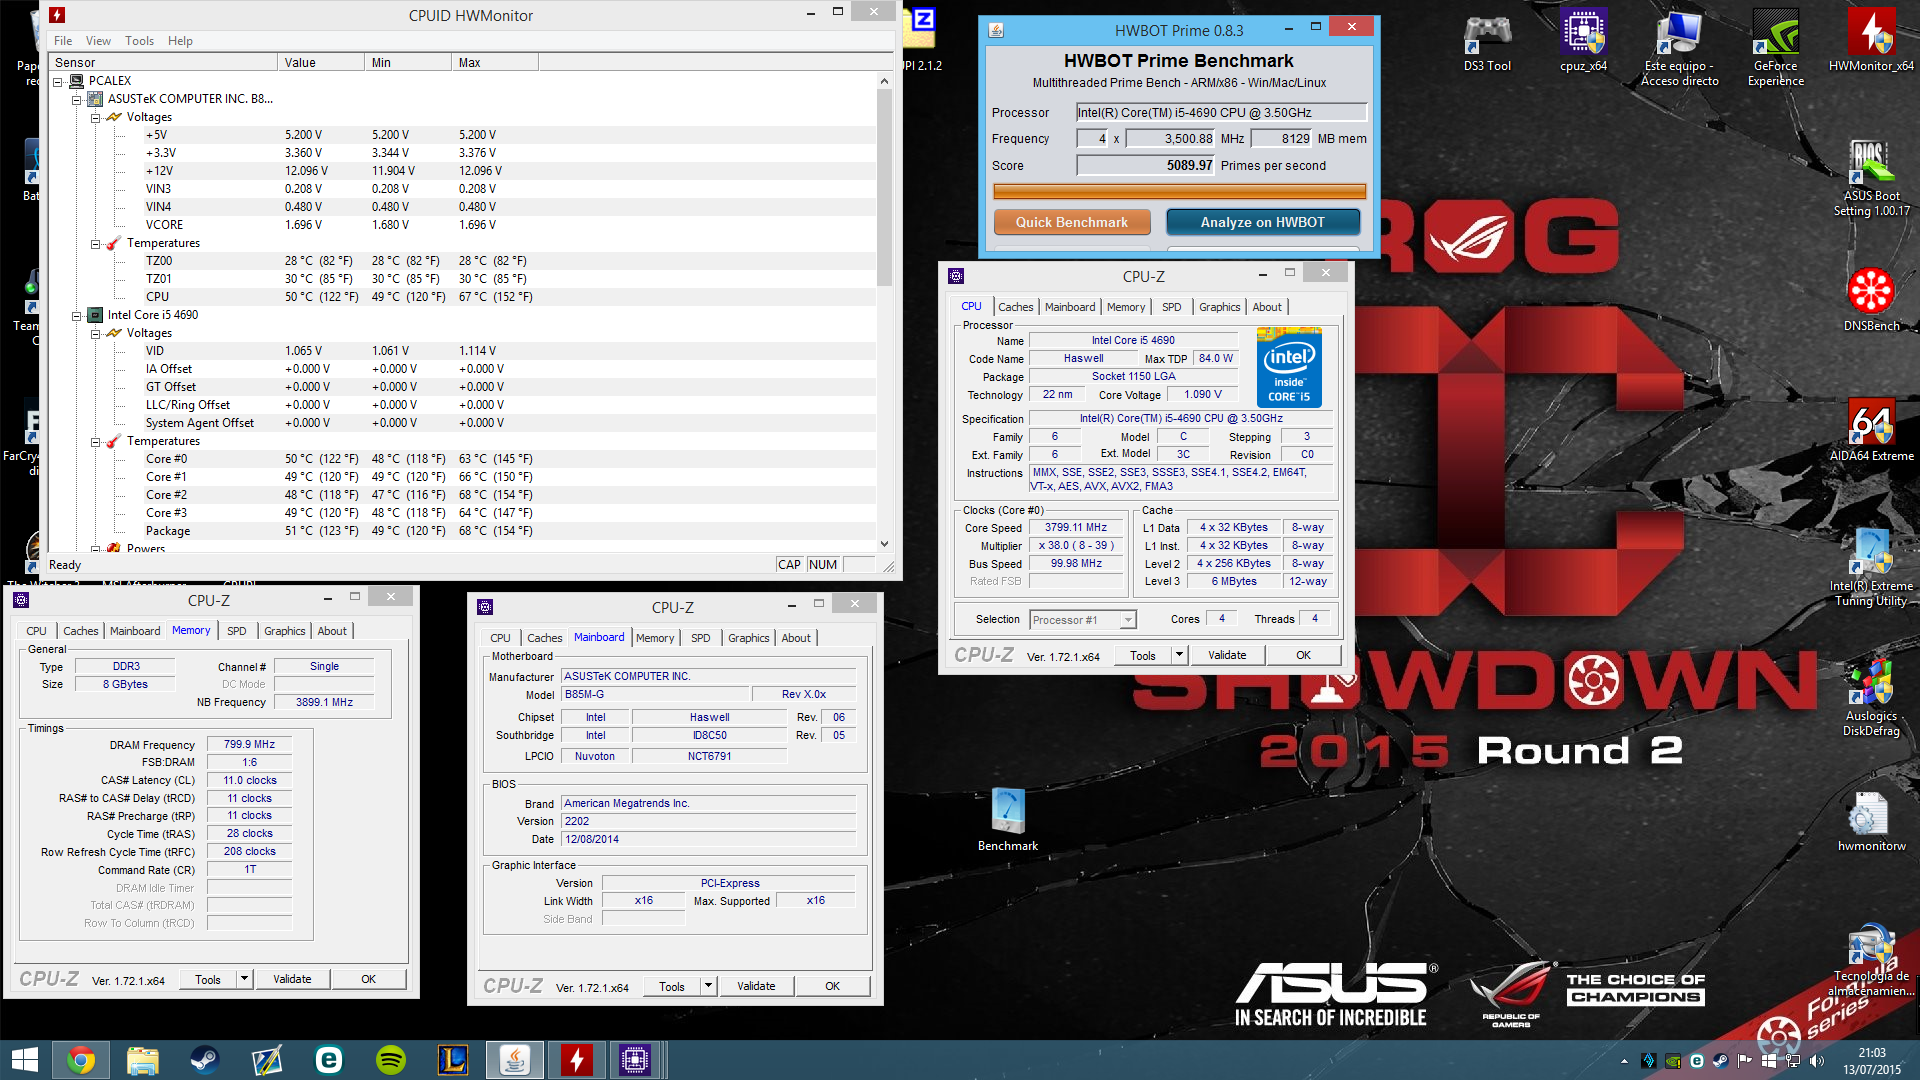Open ASUS Boot Setting desktop icon
The height and width of the screenshot is (1080, 1920).
pyautogui.click(x=1871, y=178)
